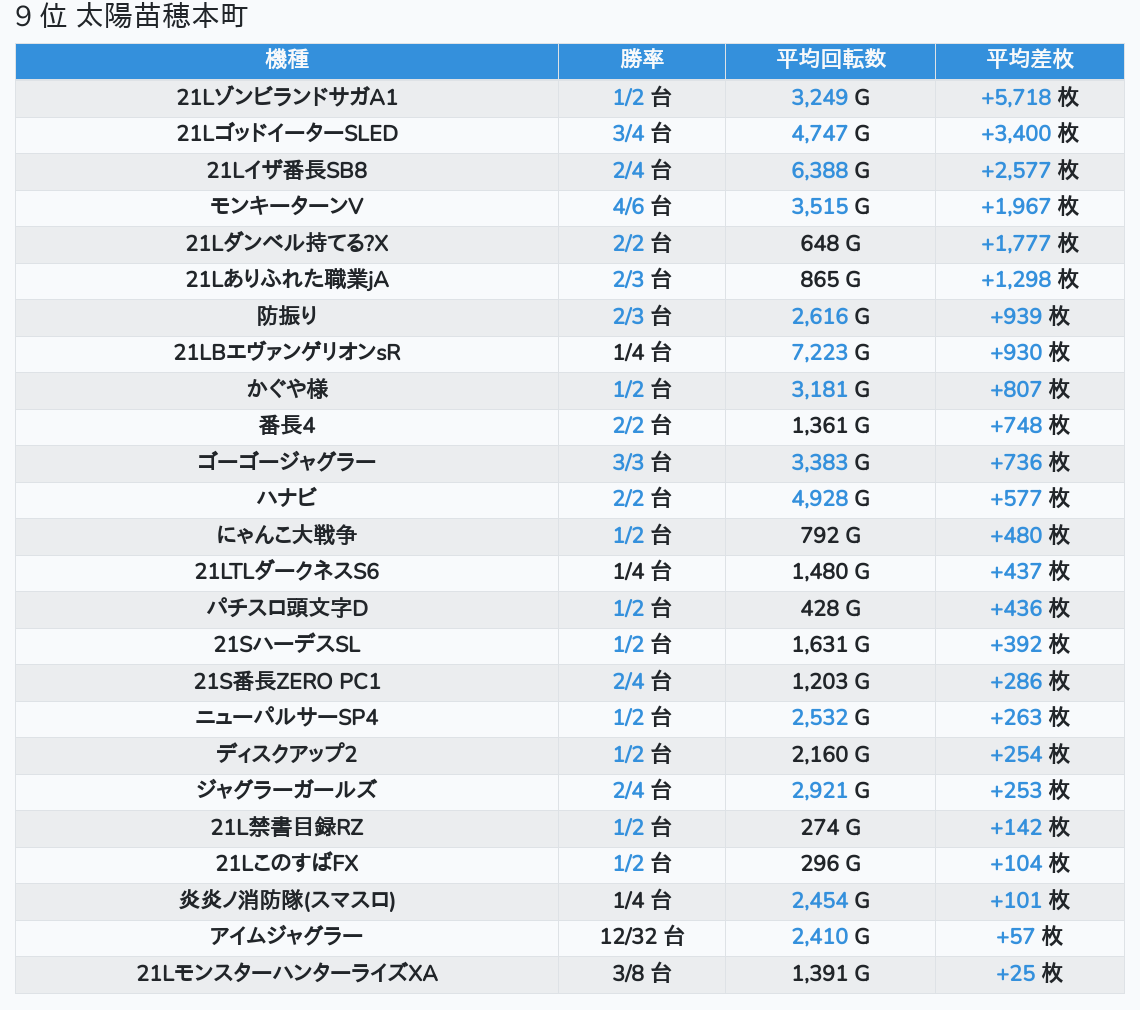The image size is (1140, 1010).
Task: Click the 2,921 G spin count
Action: coord(830,790)
